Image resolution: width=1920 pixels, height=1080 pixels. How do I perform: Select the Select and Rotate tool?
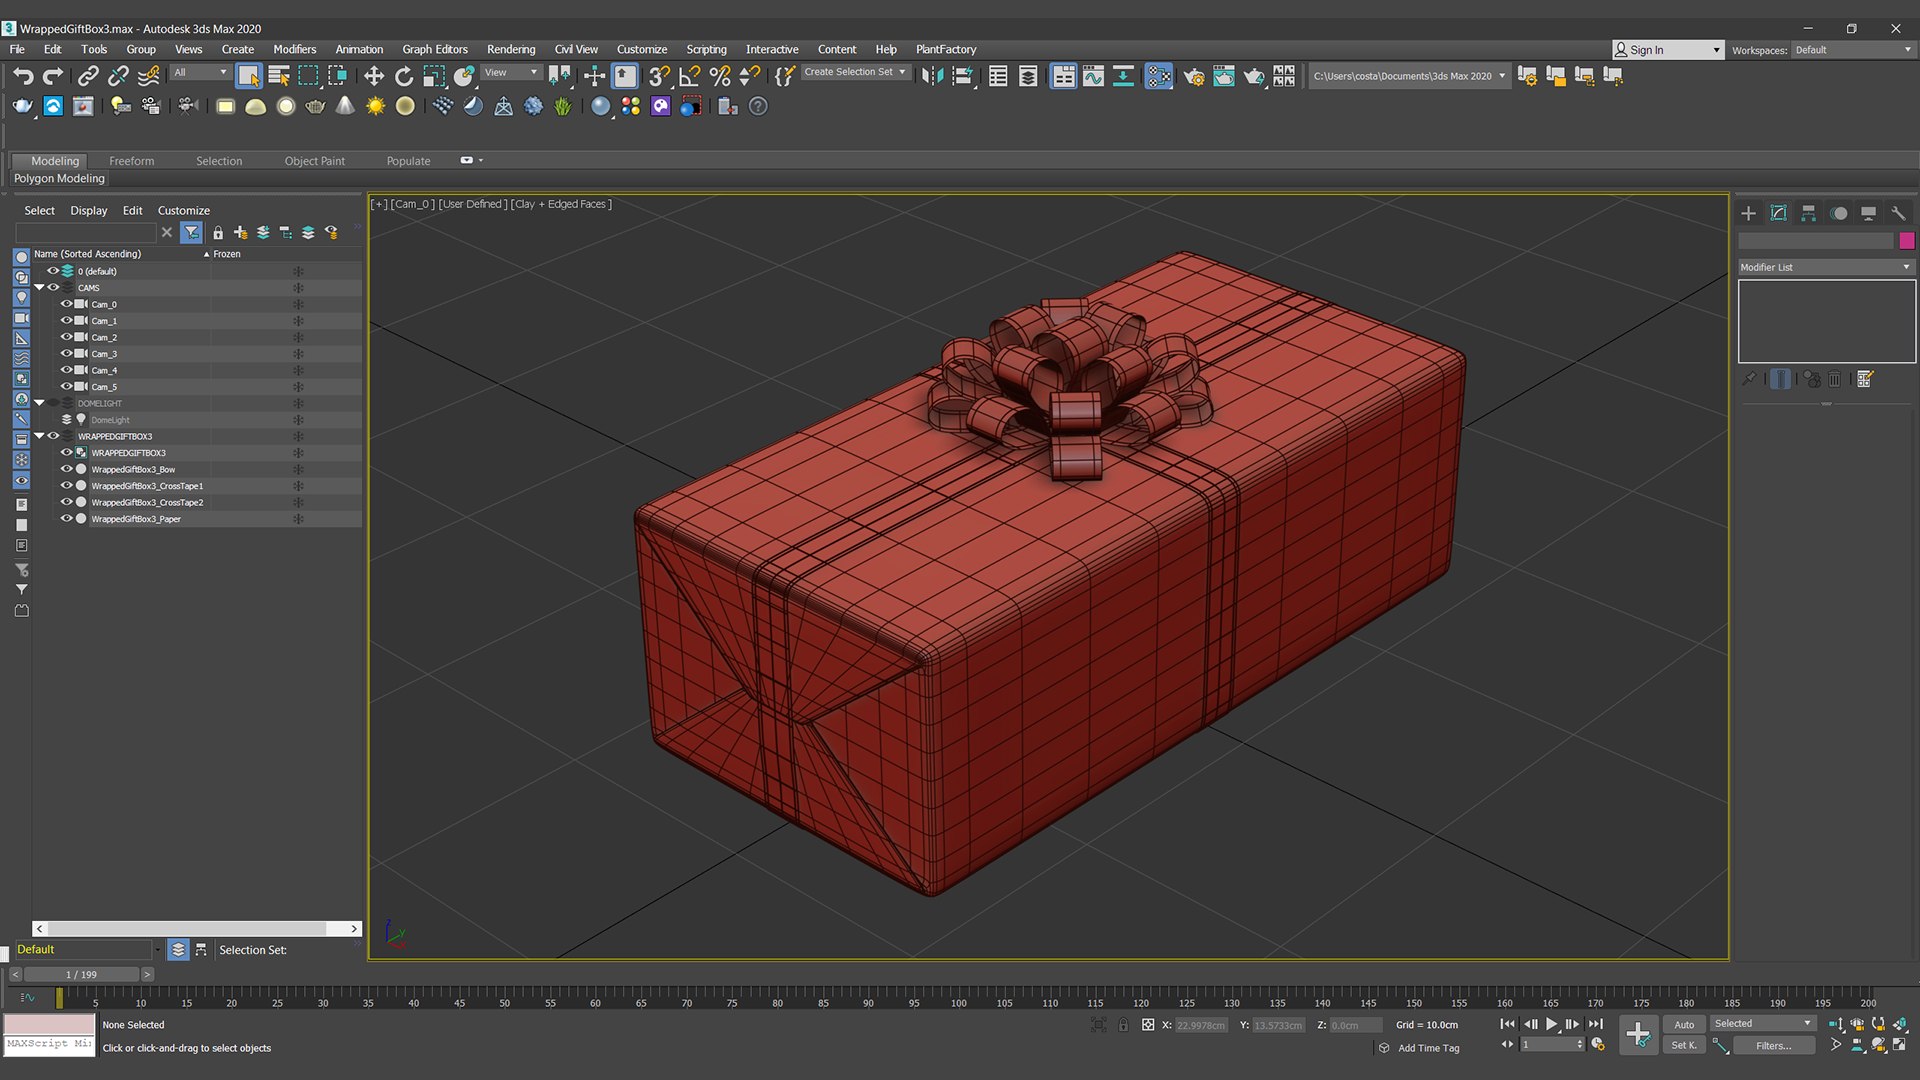point(403,76)
